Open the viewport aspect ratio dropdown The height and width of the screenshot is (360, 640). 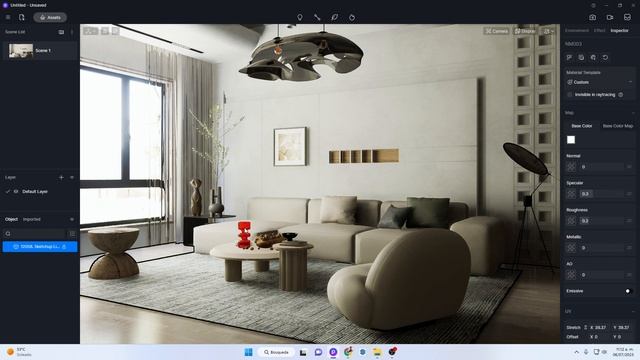click(x=91, y=31)
